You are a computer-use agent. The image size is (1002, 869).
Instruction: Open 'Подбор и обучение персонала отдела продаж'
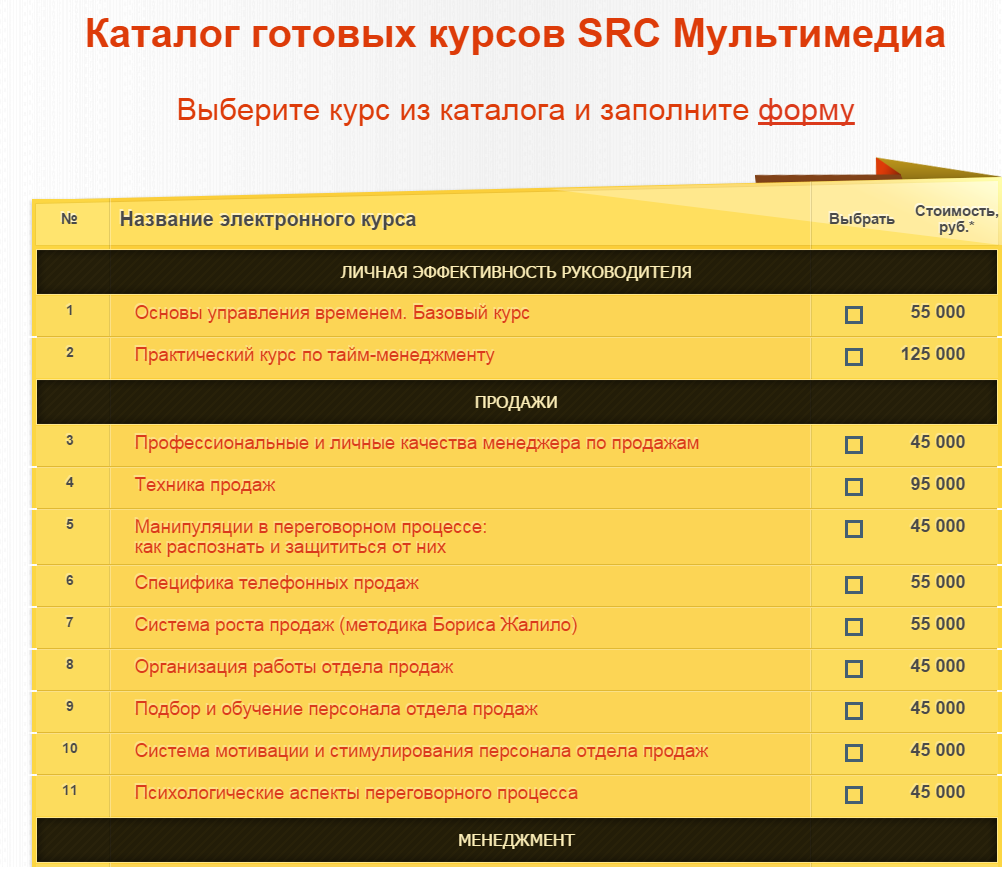336,709
